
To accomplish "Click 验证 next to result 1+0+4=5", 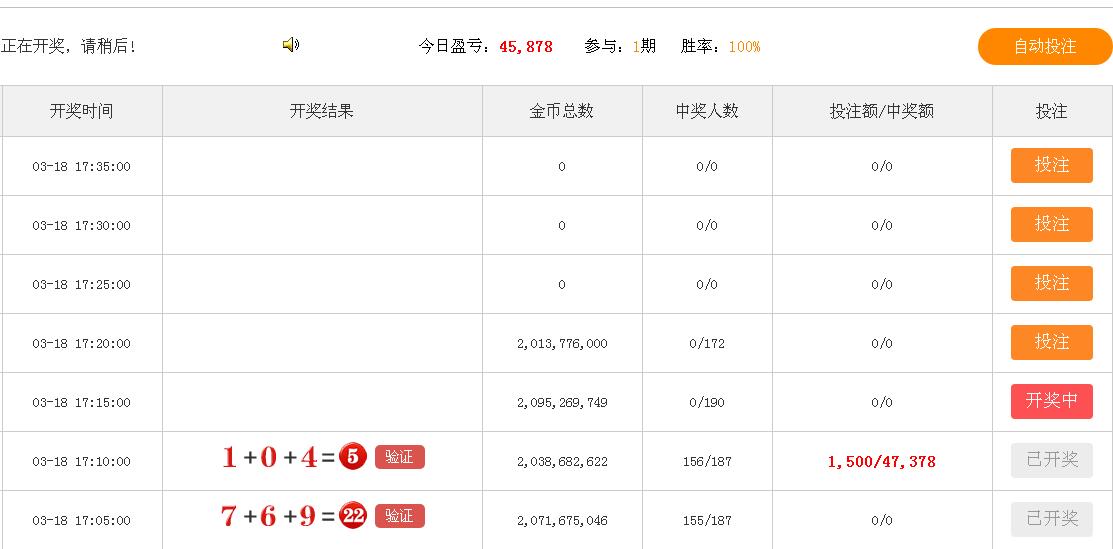I will point(399,457).
